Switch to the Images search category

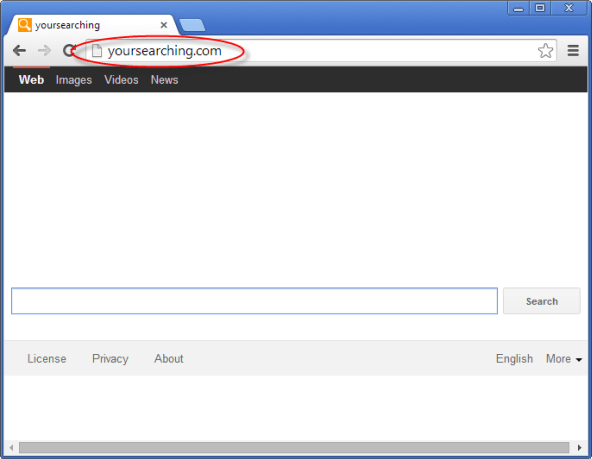click(x=74, y=80)
